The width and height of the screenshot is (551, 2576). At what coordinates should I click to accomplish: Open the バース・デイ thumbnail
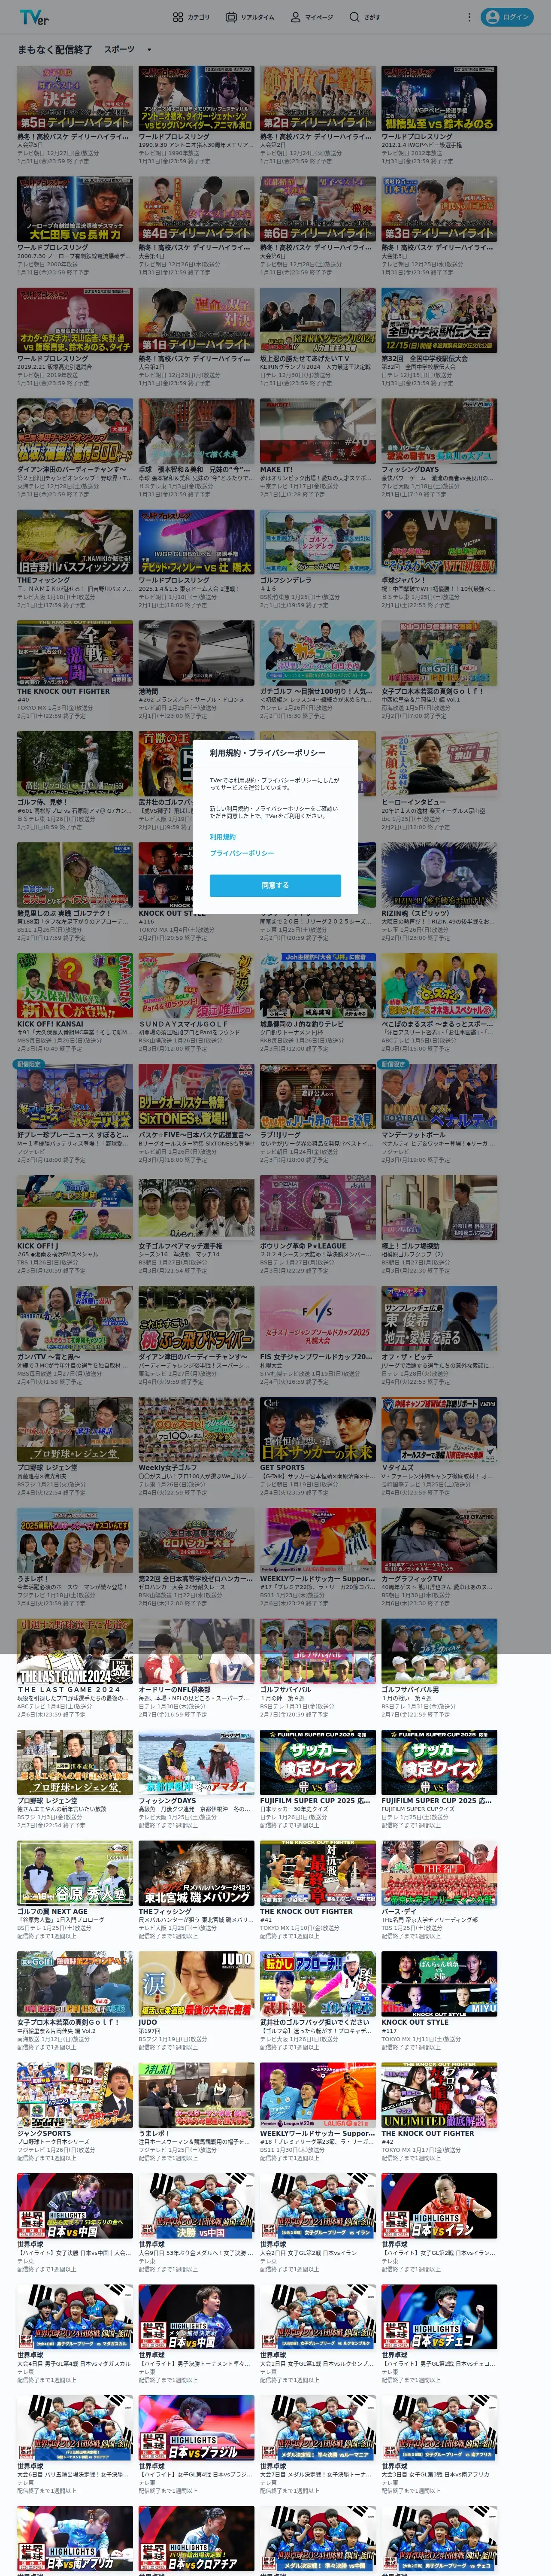(x=439, y=1874)
